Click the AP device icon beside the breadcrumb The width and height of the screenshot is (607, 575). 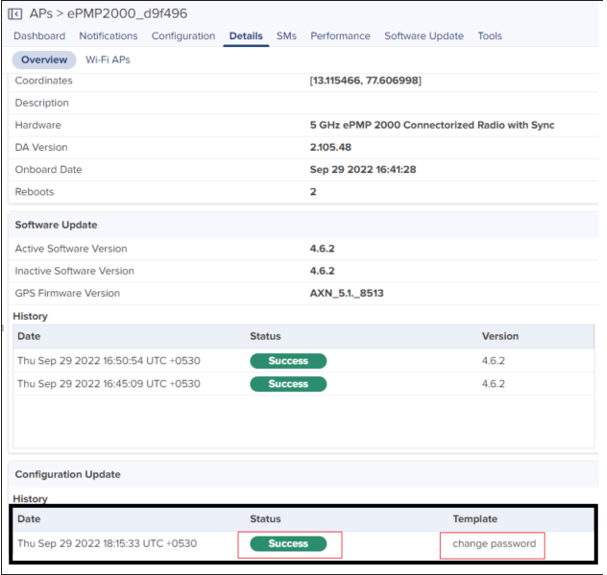coord(17,14)
